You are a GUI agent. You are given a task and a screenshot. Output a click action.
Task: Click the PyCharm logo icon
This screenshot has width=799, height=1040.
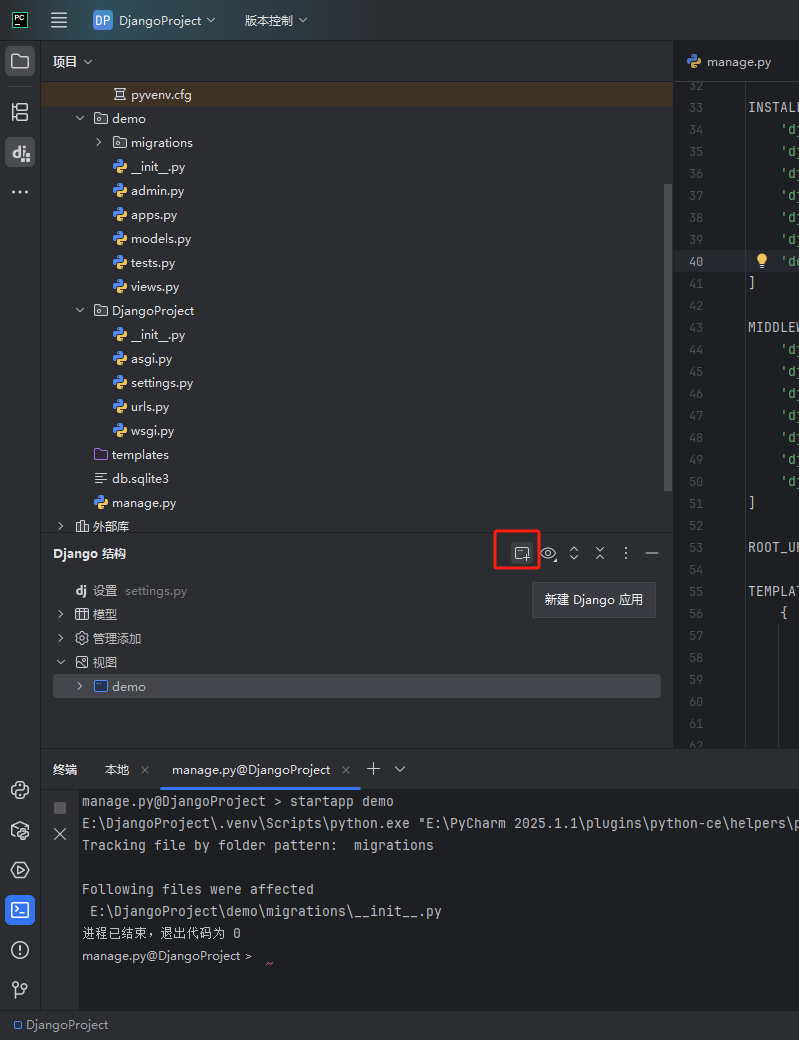pyautogui.click(x=20, y=20)
